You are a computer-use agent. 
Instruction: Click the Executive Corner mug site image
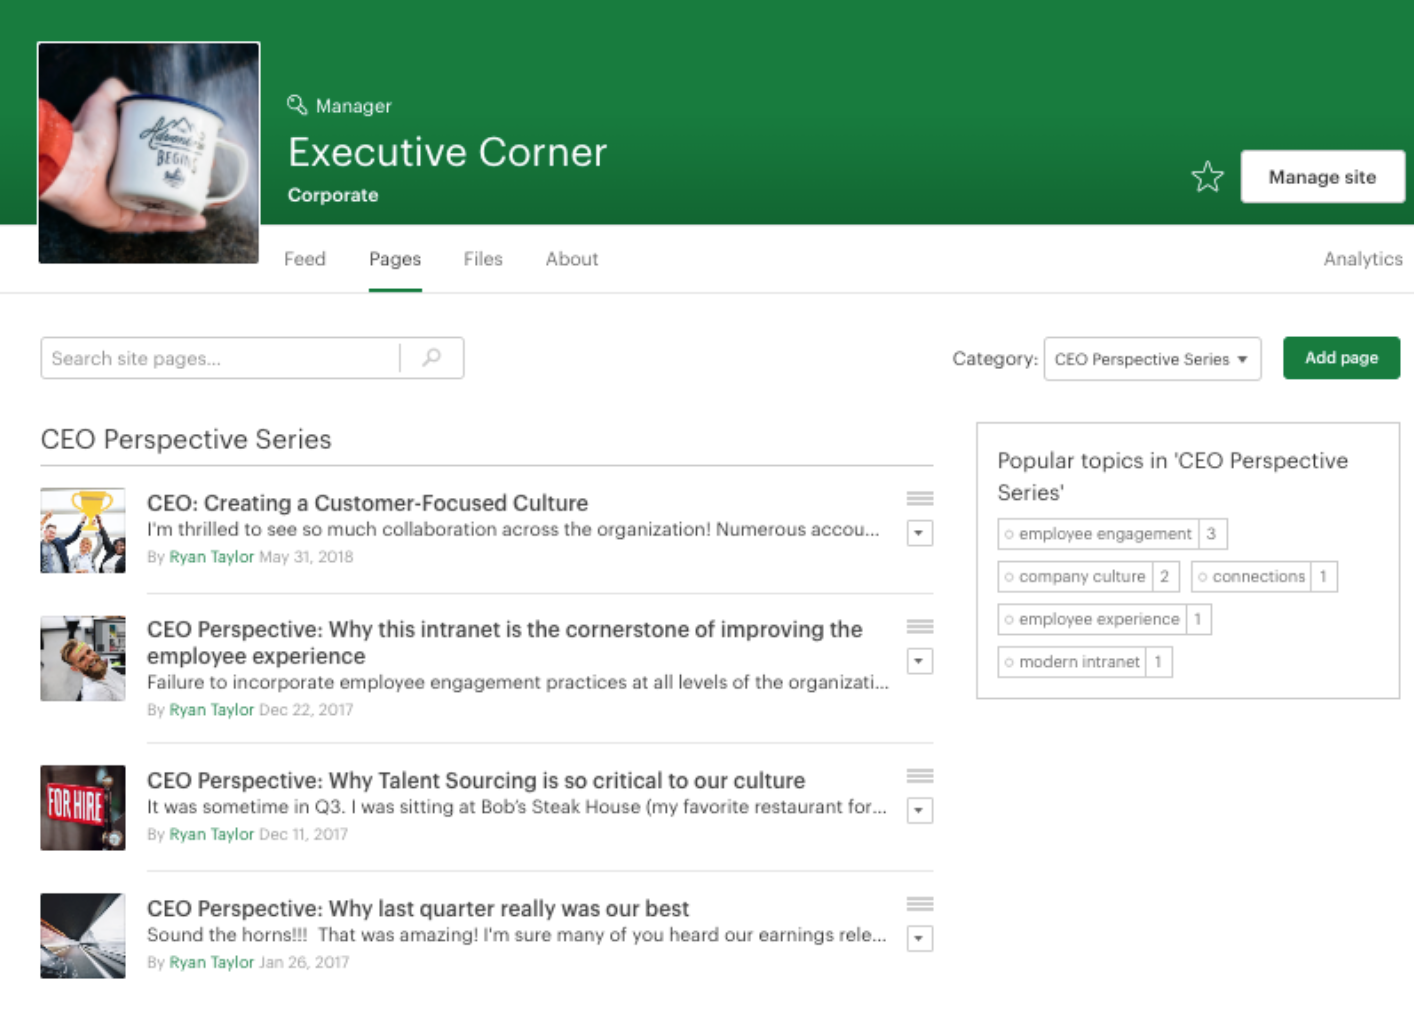[149, 153]
